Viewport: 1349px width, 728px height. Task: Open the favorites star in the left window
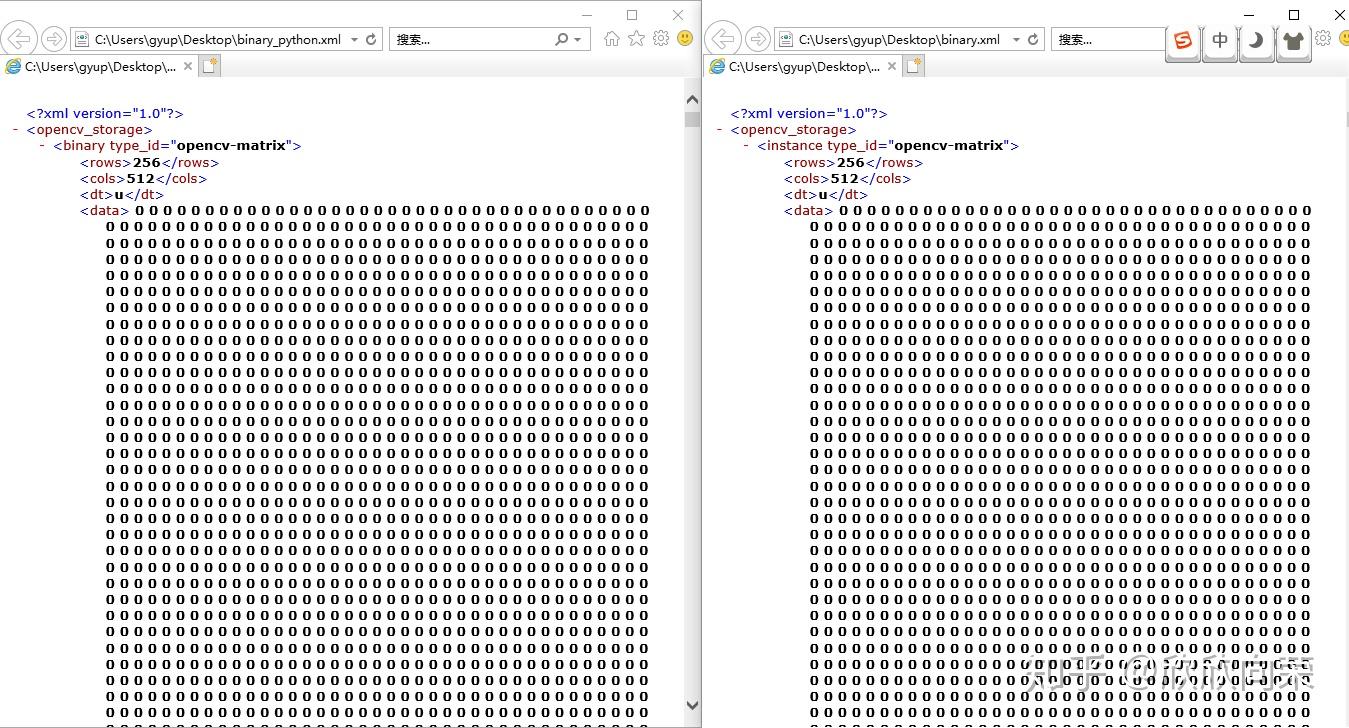[x=637, y=39]
